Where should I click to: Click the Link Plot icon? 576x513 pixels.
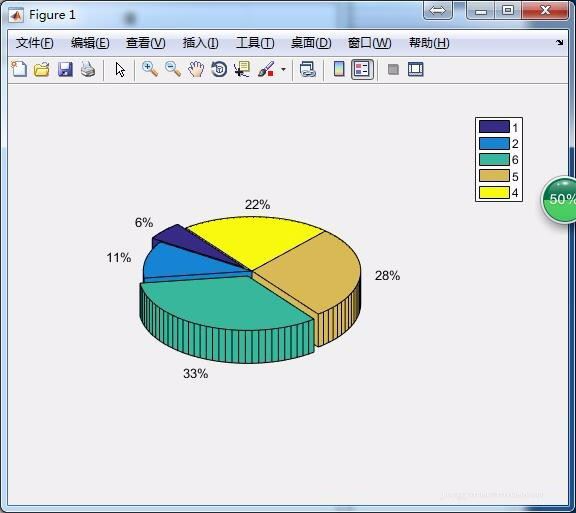(x=307, y=69)
